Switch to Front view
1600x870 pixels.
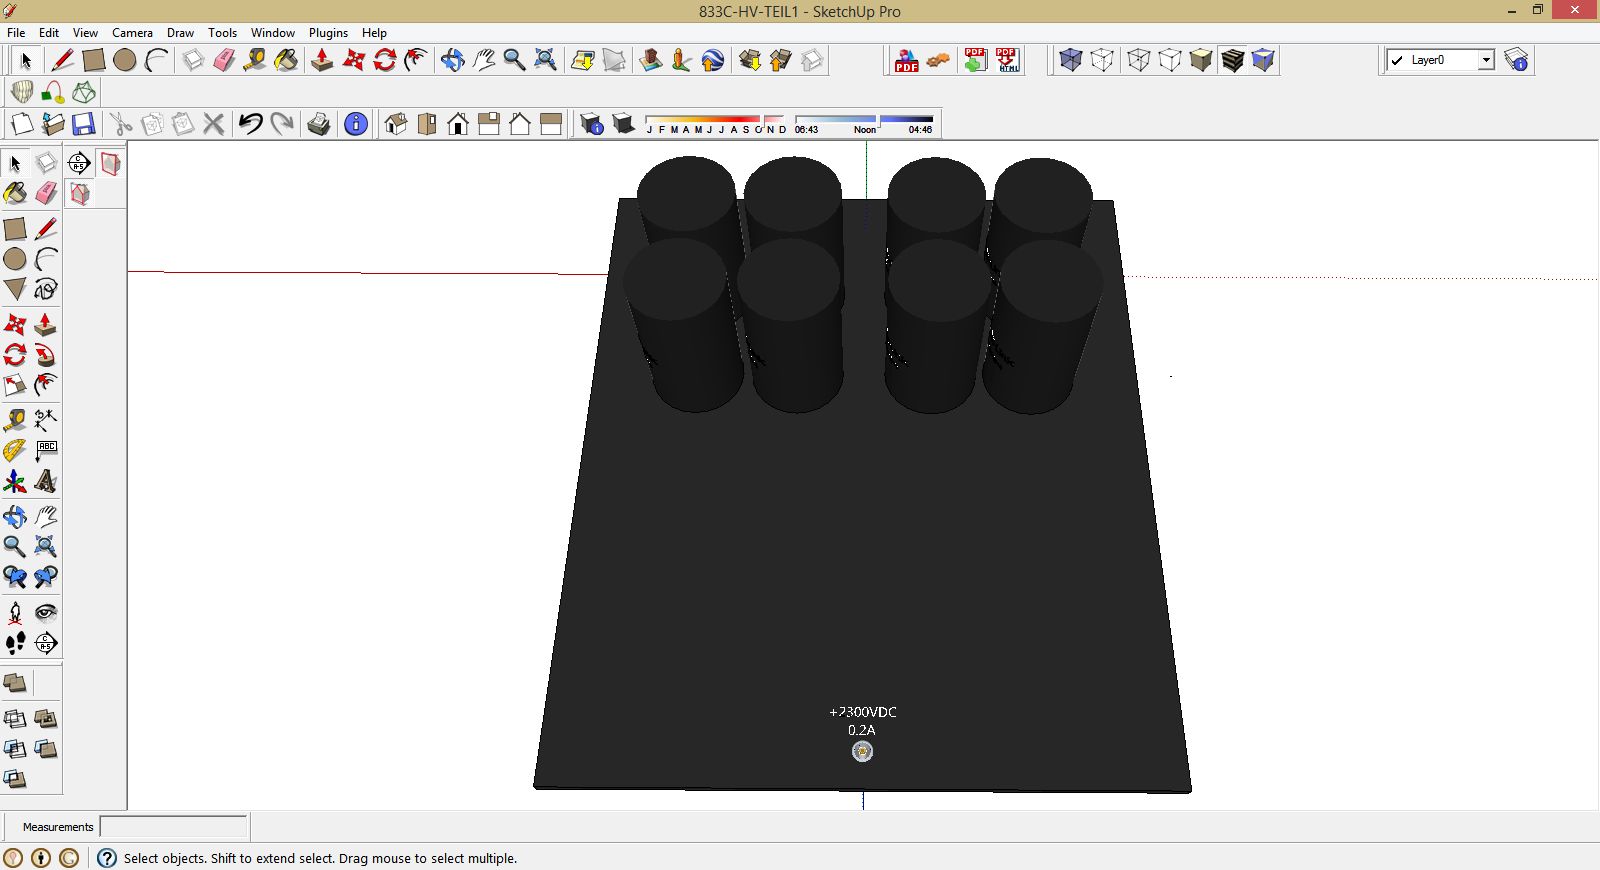pyautogui.click(x=458, y=124)
